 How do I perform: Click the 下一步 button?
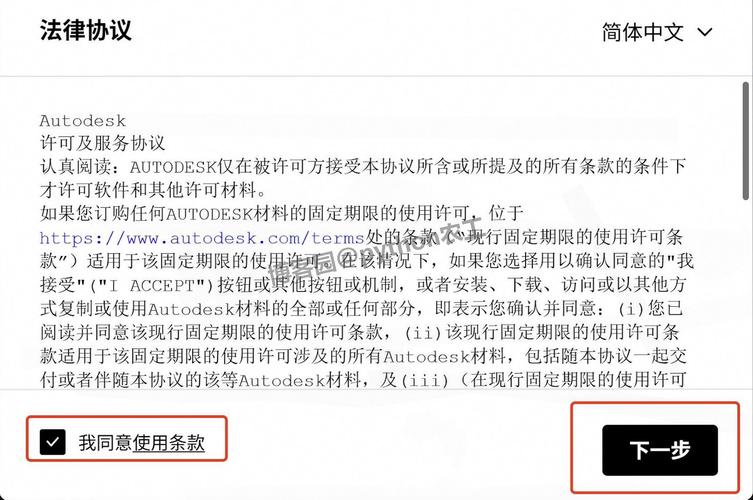(660, 450)
